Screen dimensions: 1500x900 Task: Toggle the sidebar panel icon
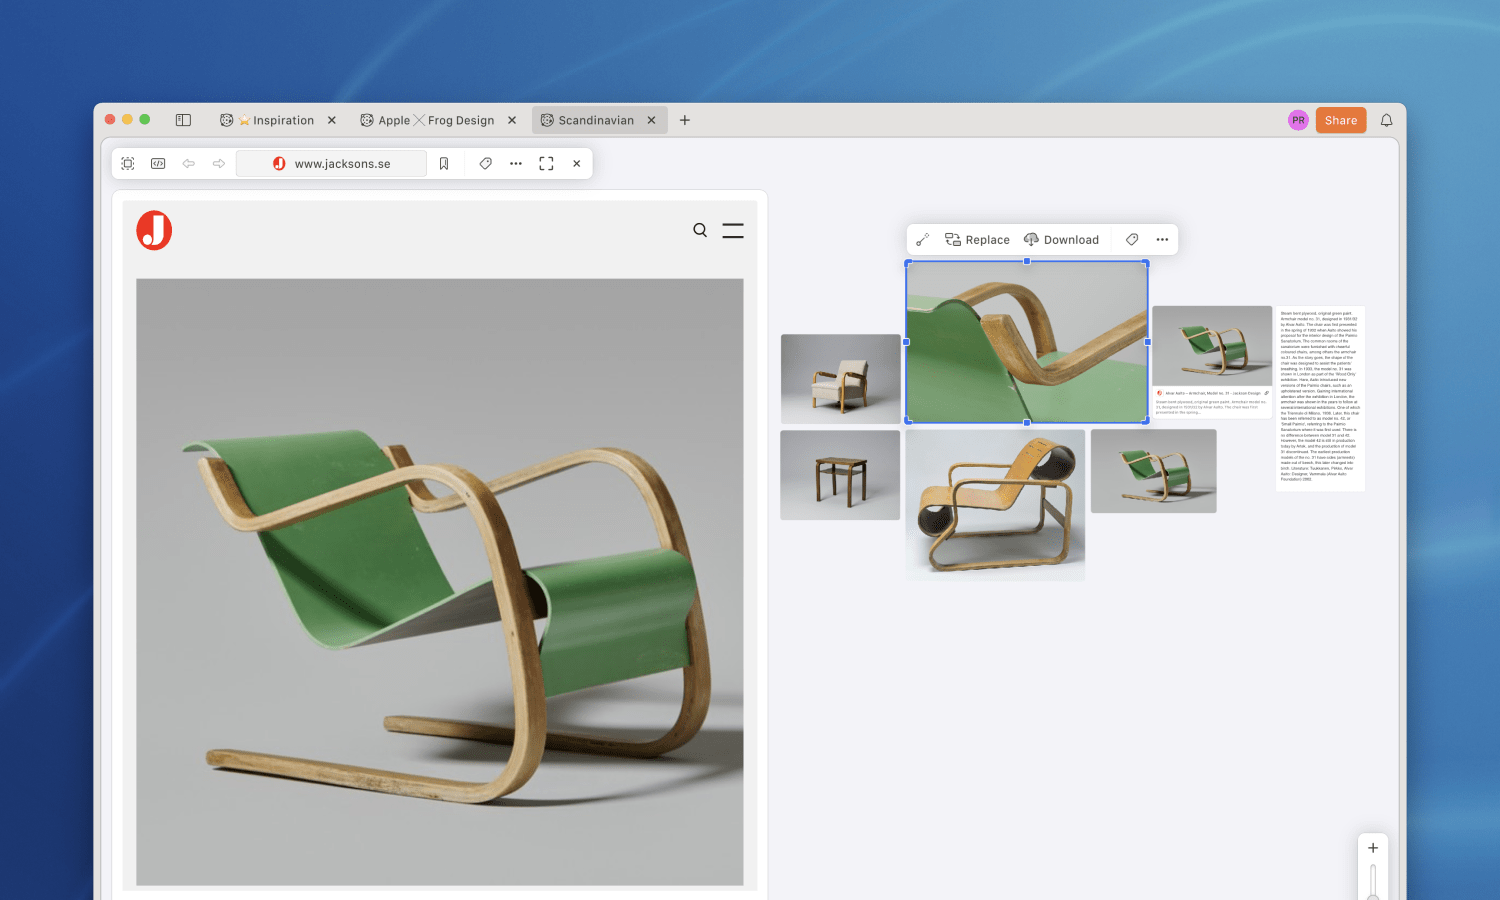[x=183, y=120]
